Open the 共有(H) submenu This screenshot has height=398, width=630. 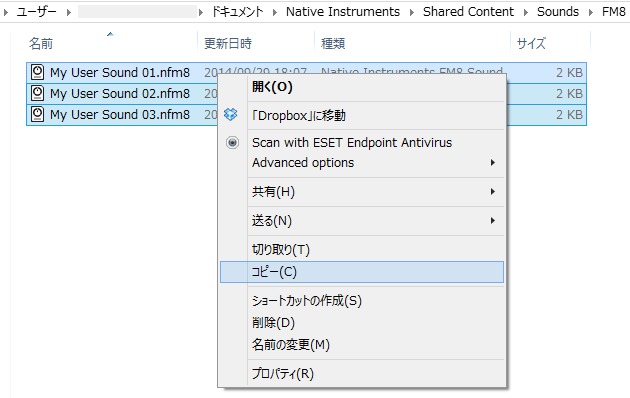click(x=362, y=192)
